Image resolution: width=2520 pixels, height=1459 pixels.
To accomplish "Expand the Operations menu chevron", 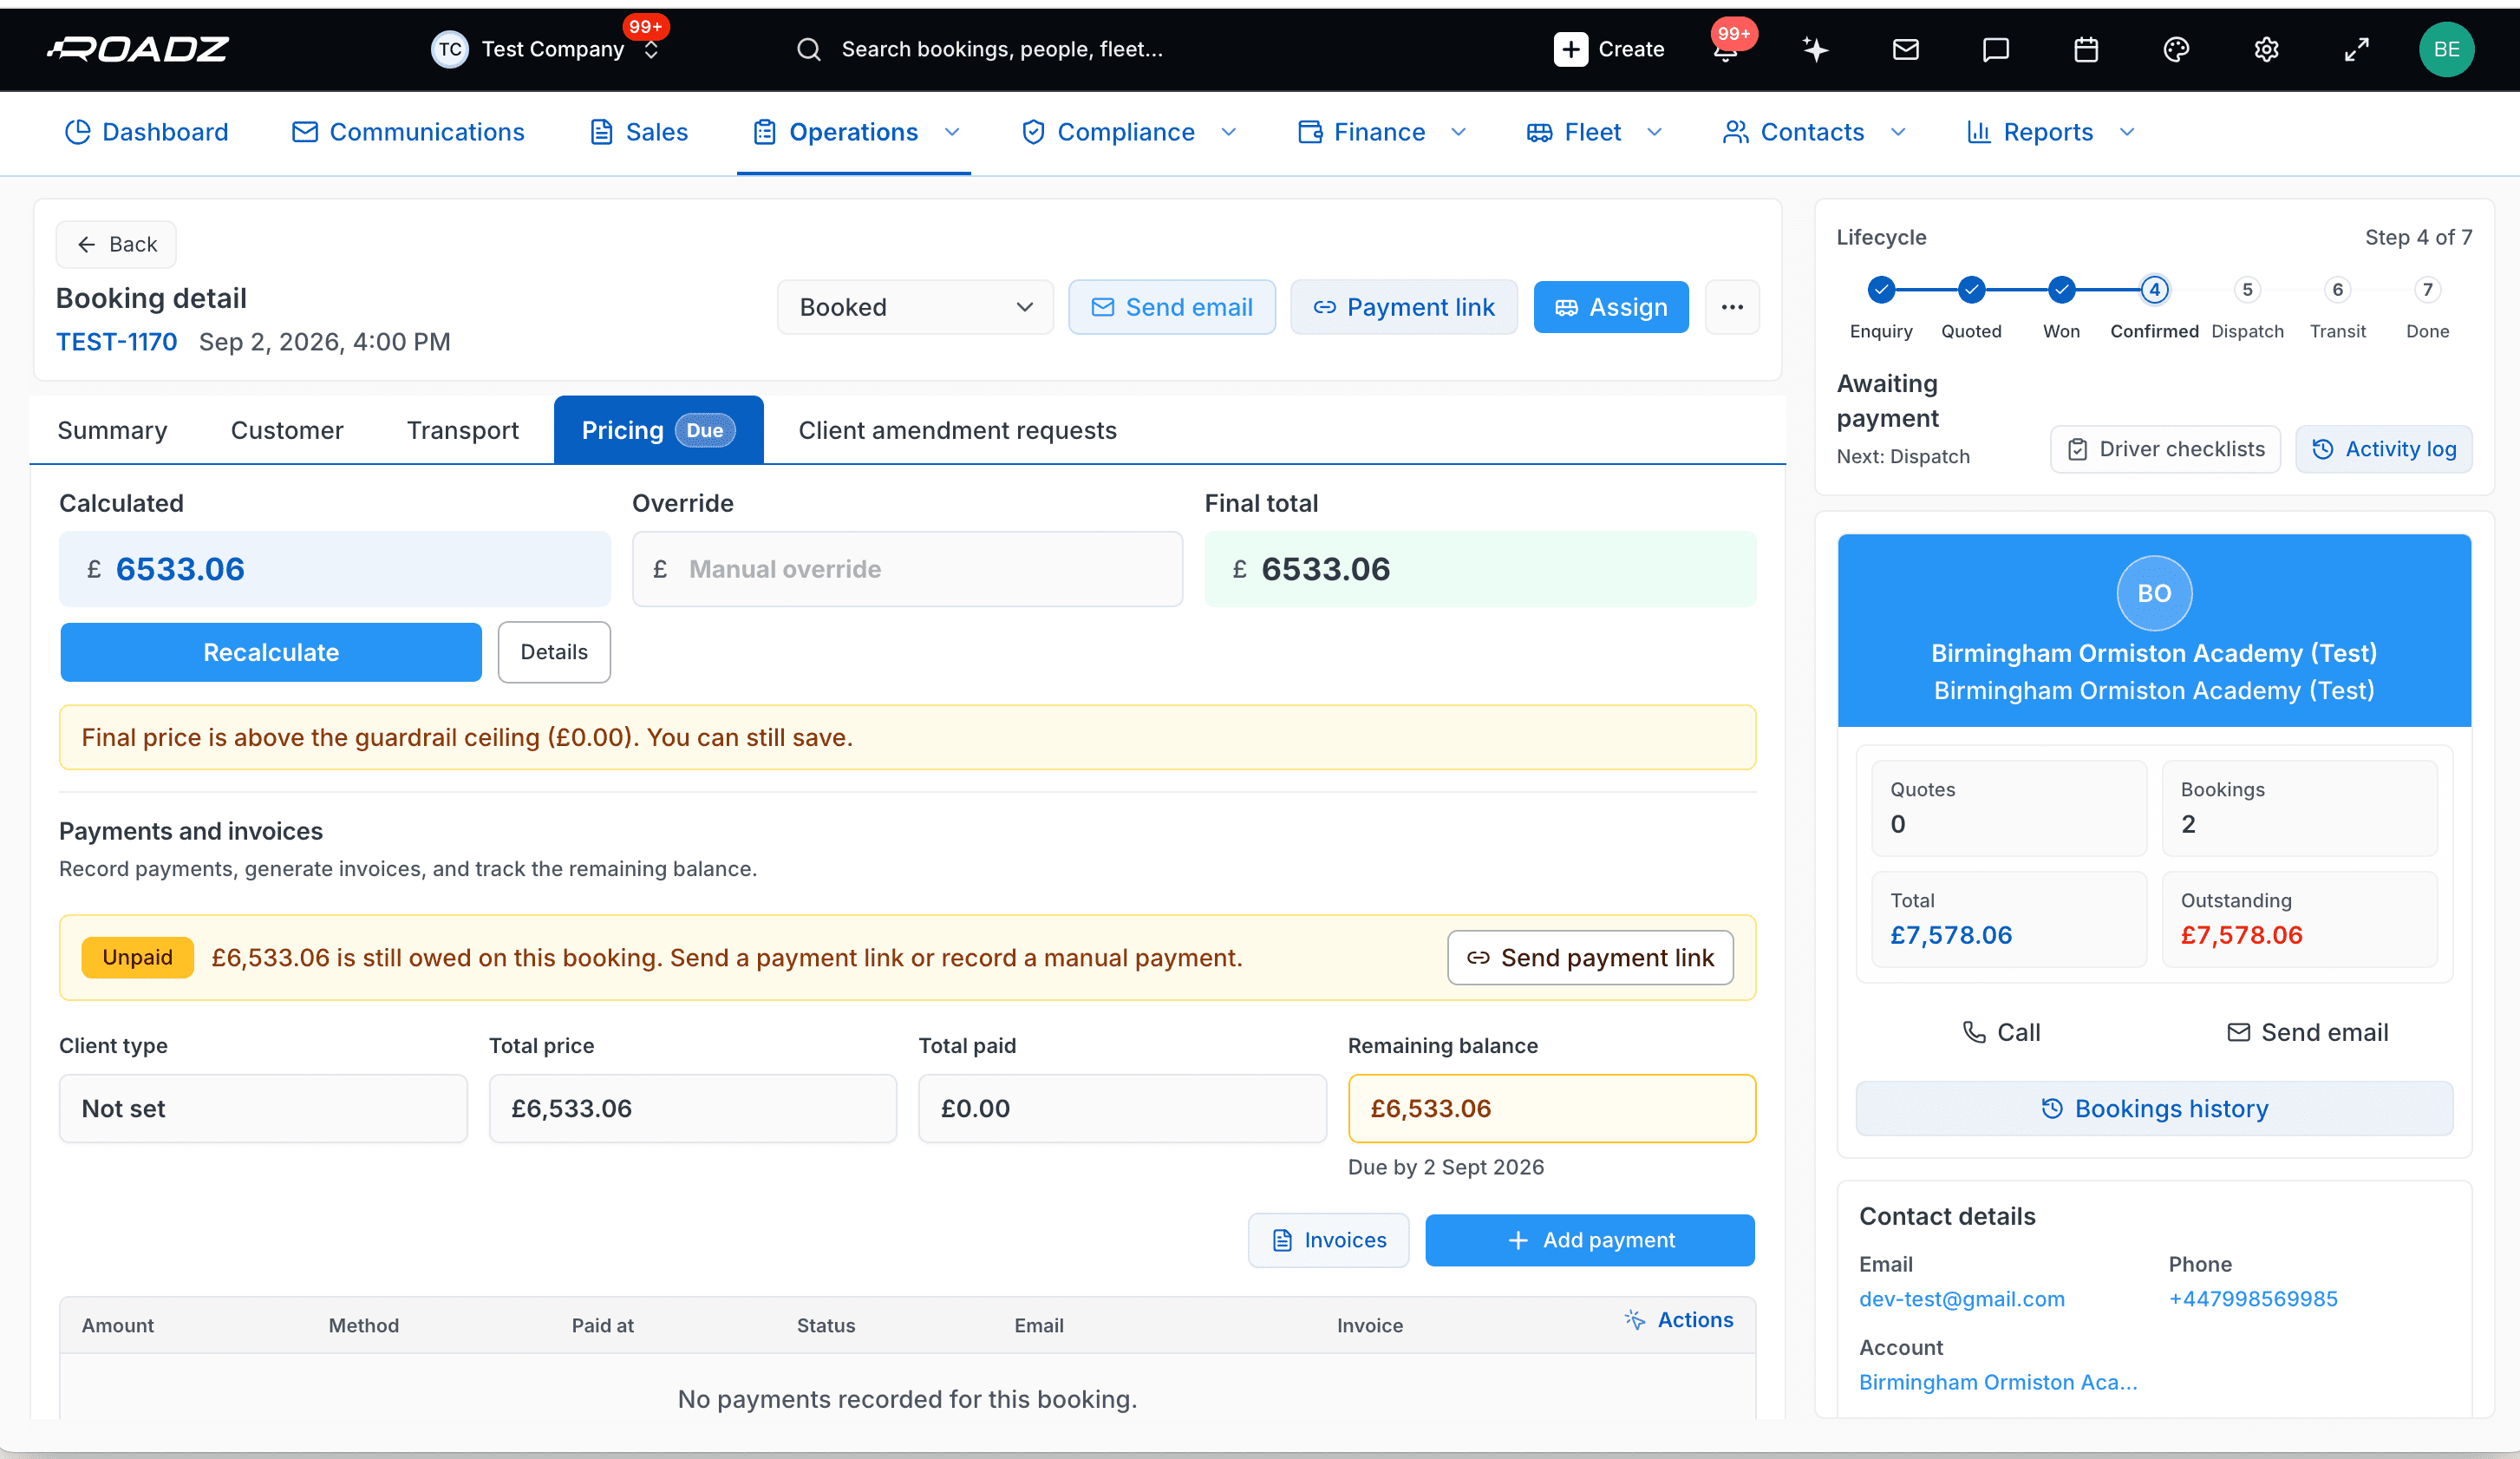I will 952,132.
